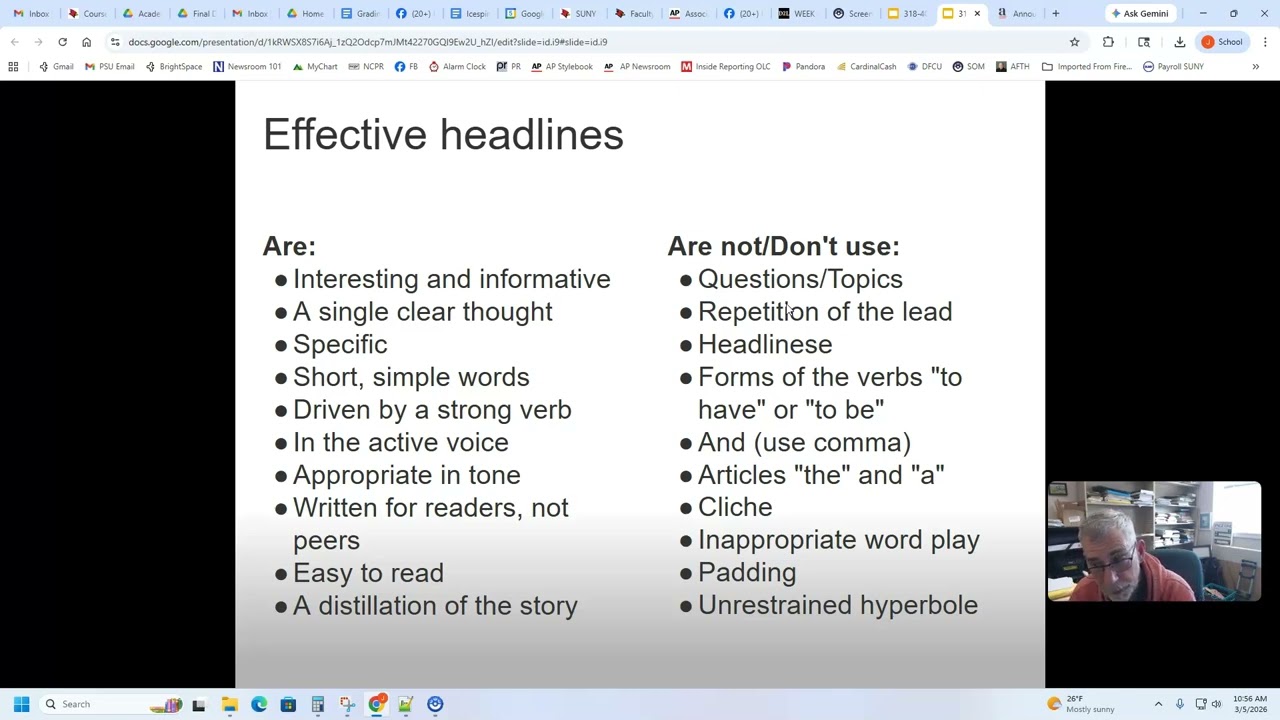Open Task View from taskbar
The width and height of the screenshot is (1280, 720).
(199, 704)
